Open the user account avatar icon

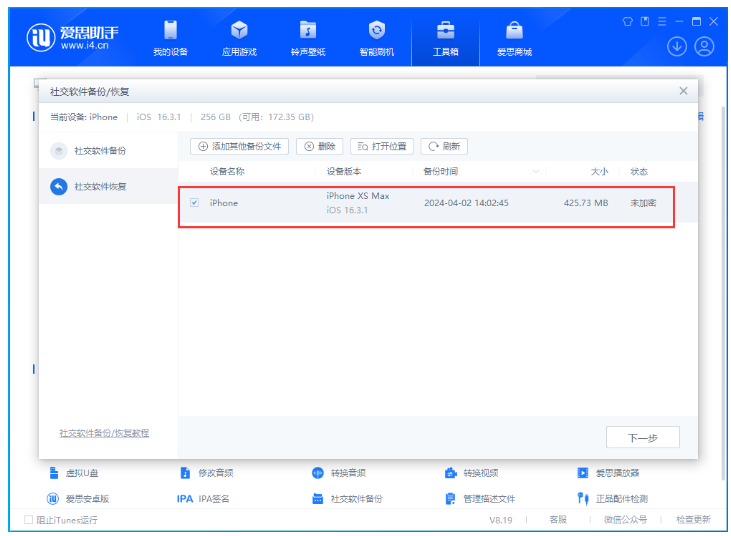point(704,47)
